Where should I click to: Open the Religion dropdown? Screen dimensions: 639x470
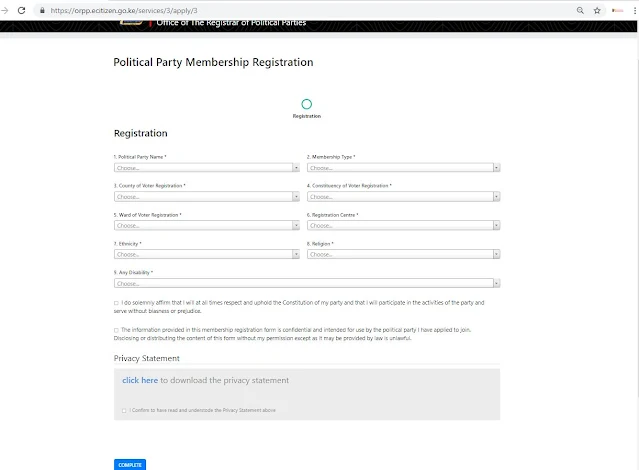(403, 254)
